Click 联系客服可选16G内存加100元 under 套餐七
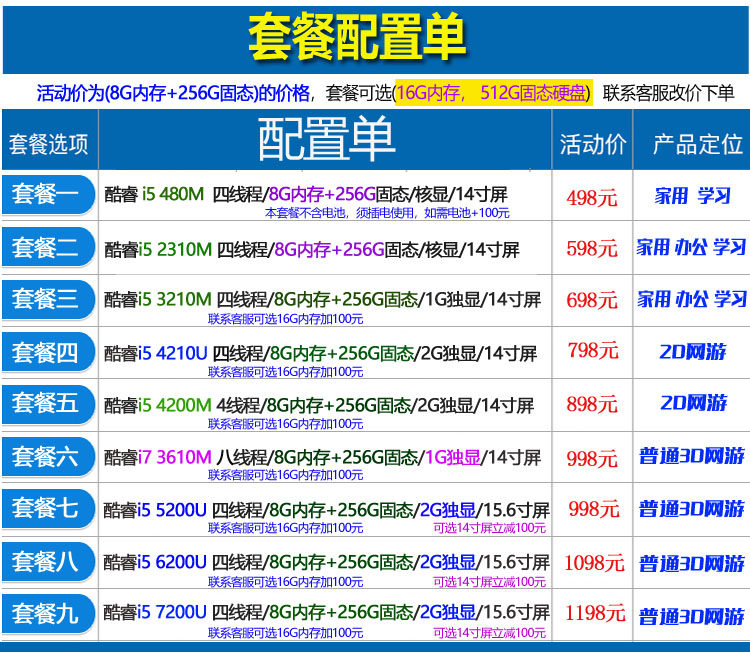The width and height of the screenshot is (750, 652). pos(286,528)
